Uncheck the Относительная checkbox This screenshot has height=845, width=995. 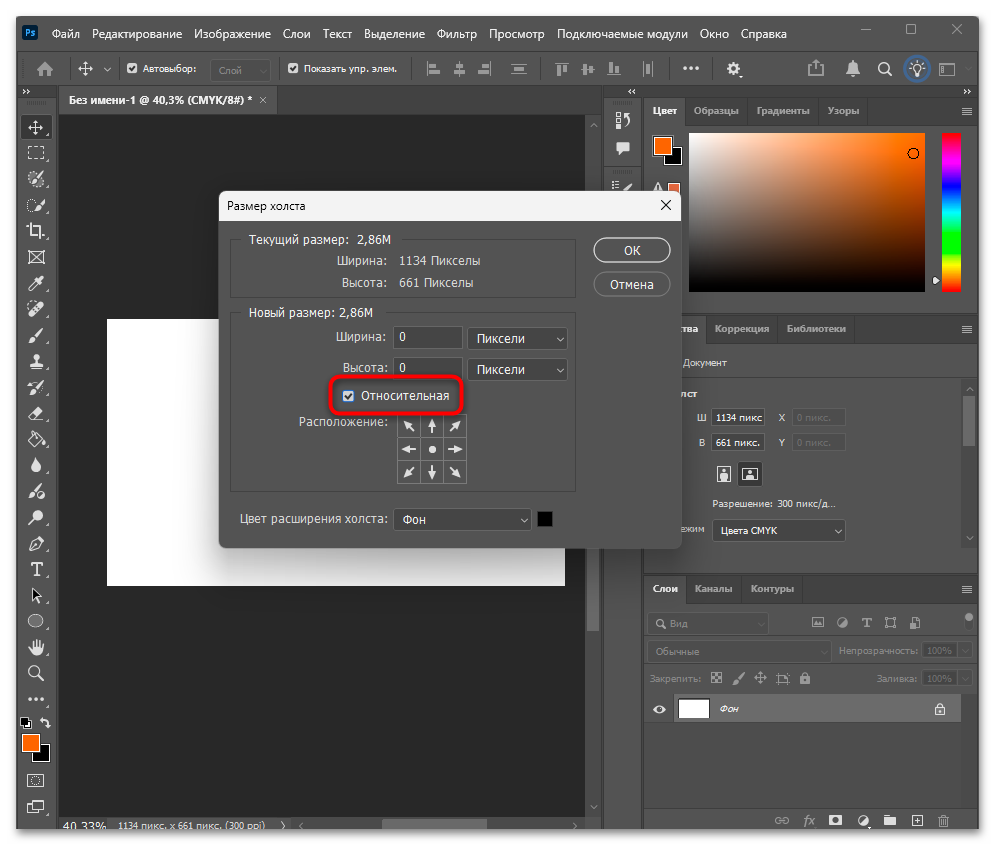pyautogui.click(x=348, y=396)
